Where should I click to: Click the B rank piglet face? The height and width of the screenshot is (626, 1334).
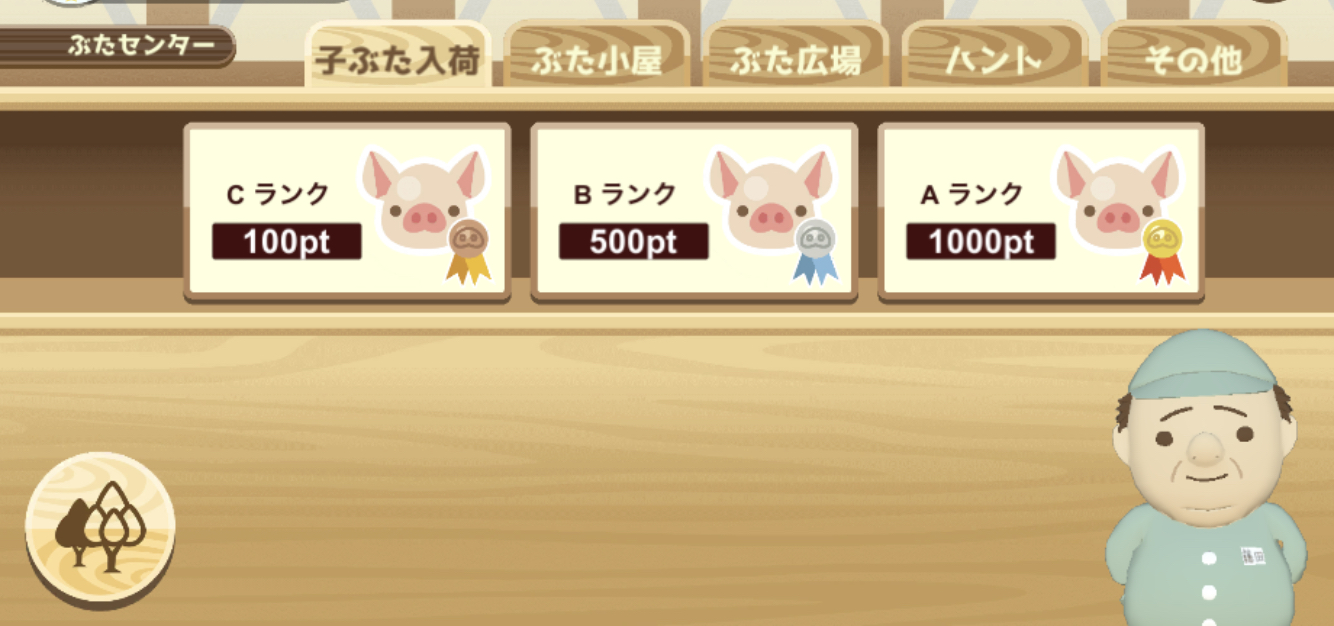point(771,198)
